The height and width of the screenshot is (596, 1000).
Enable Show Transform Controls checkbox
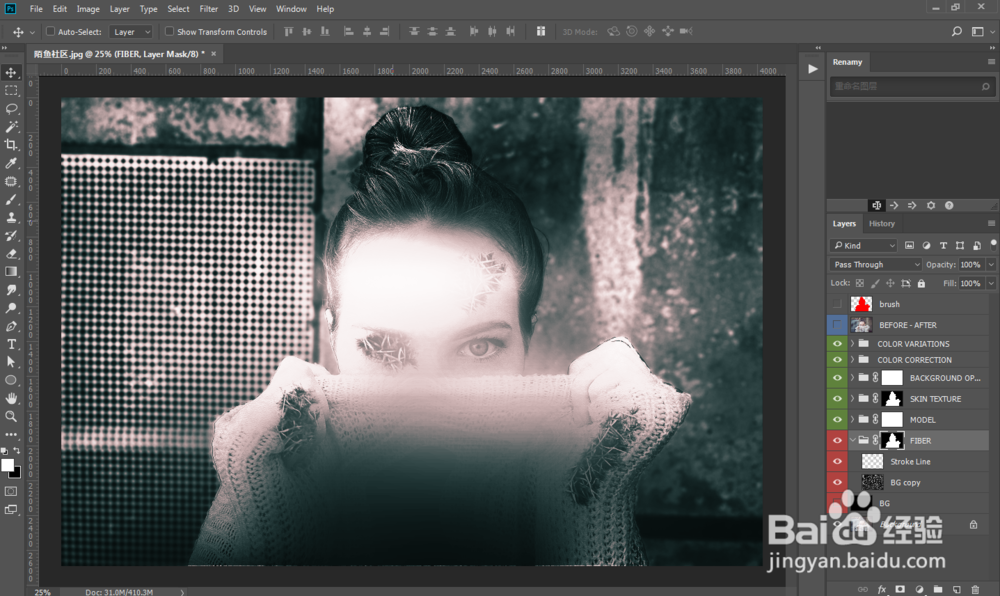[169, 31]
